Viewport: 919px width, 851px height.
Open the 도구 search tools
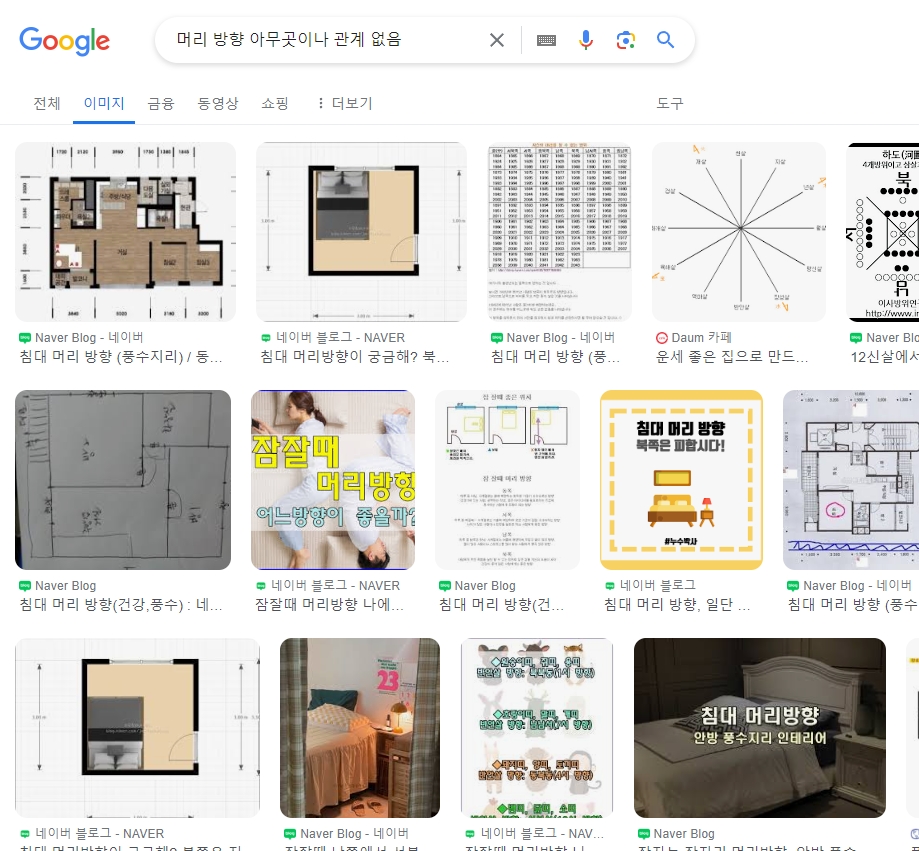point(669,103)
